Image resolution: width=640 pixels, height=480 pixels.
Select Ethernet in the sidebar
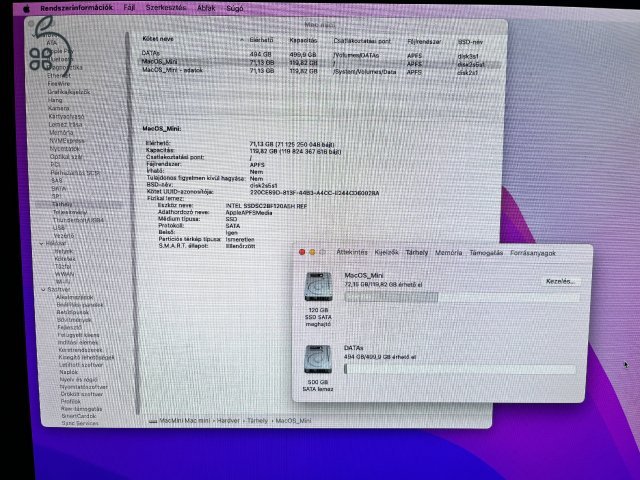59,76
